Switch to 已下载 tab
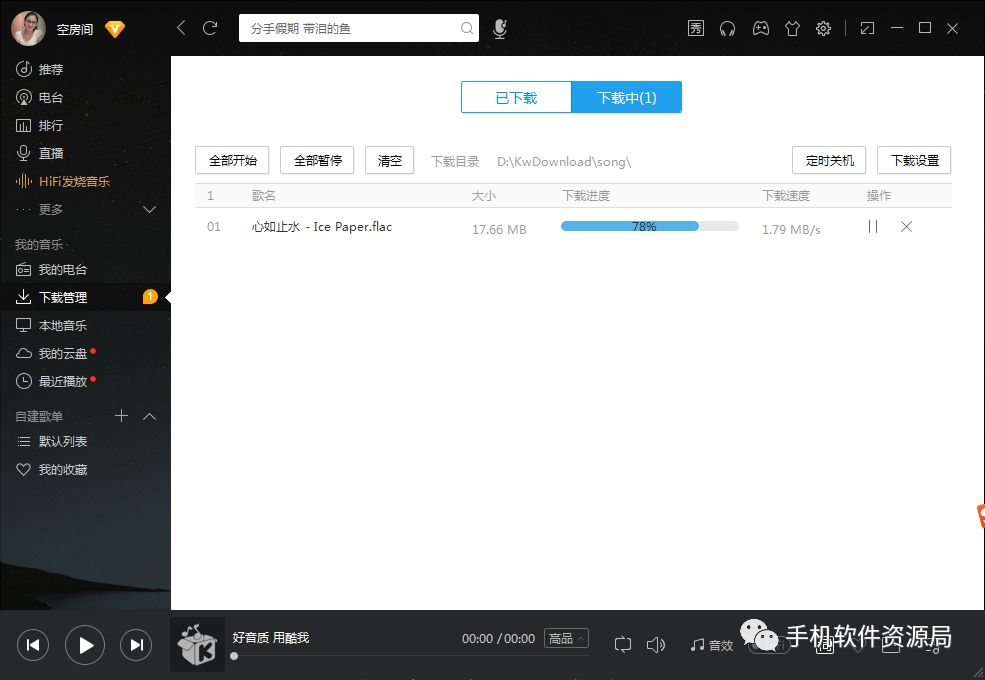This screenshot has height=680, width=985. tap(516, 97)
